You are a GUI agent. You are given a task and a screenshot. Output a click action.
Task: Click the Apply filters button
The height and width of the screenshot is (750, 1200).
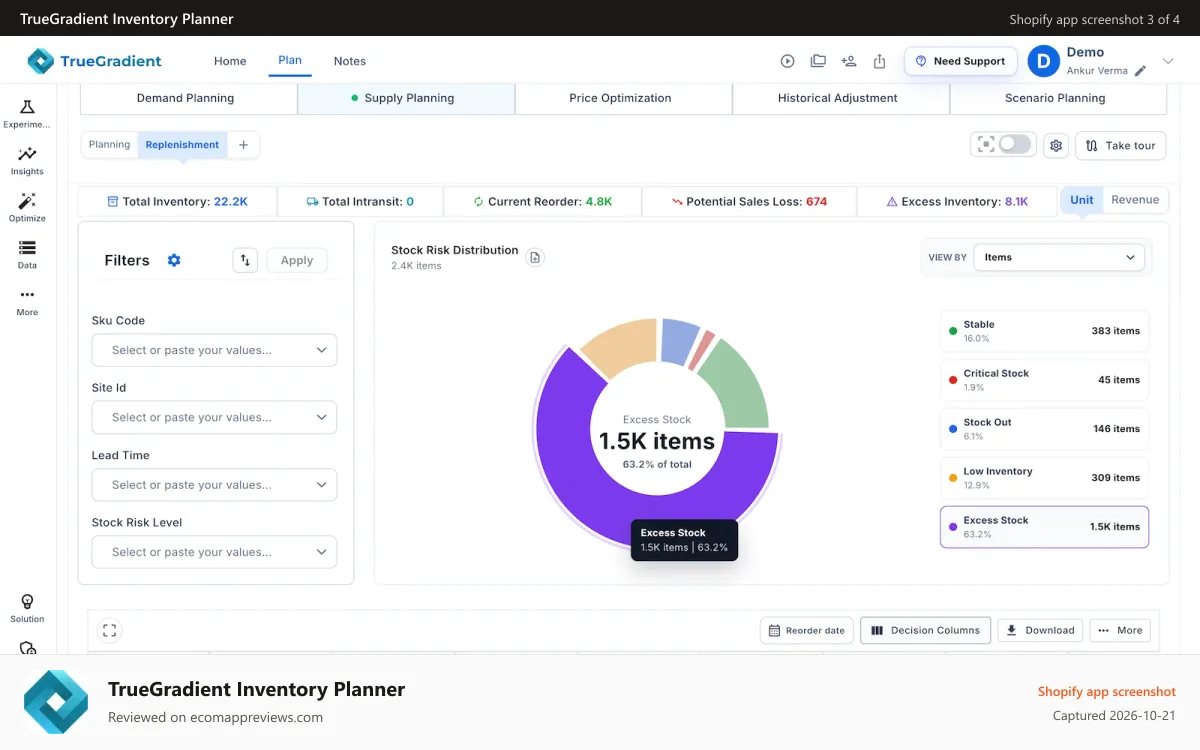pos(297,260)
